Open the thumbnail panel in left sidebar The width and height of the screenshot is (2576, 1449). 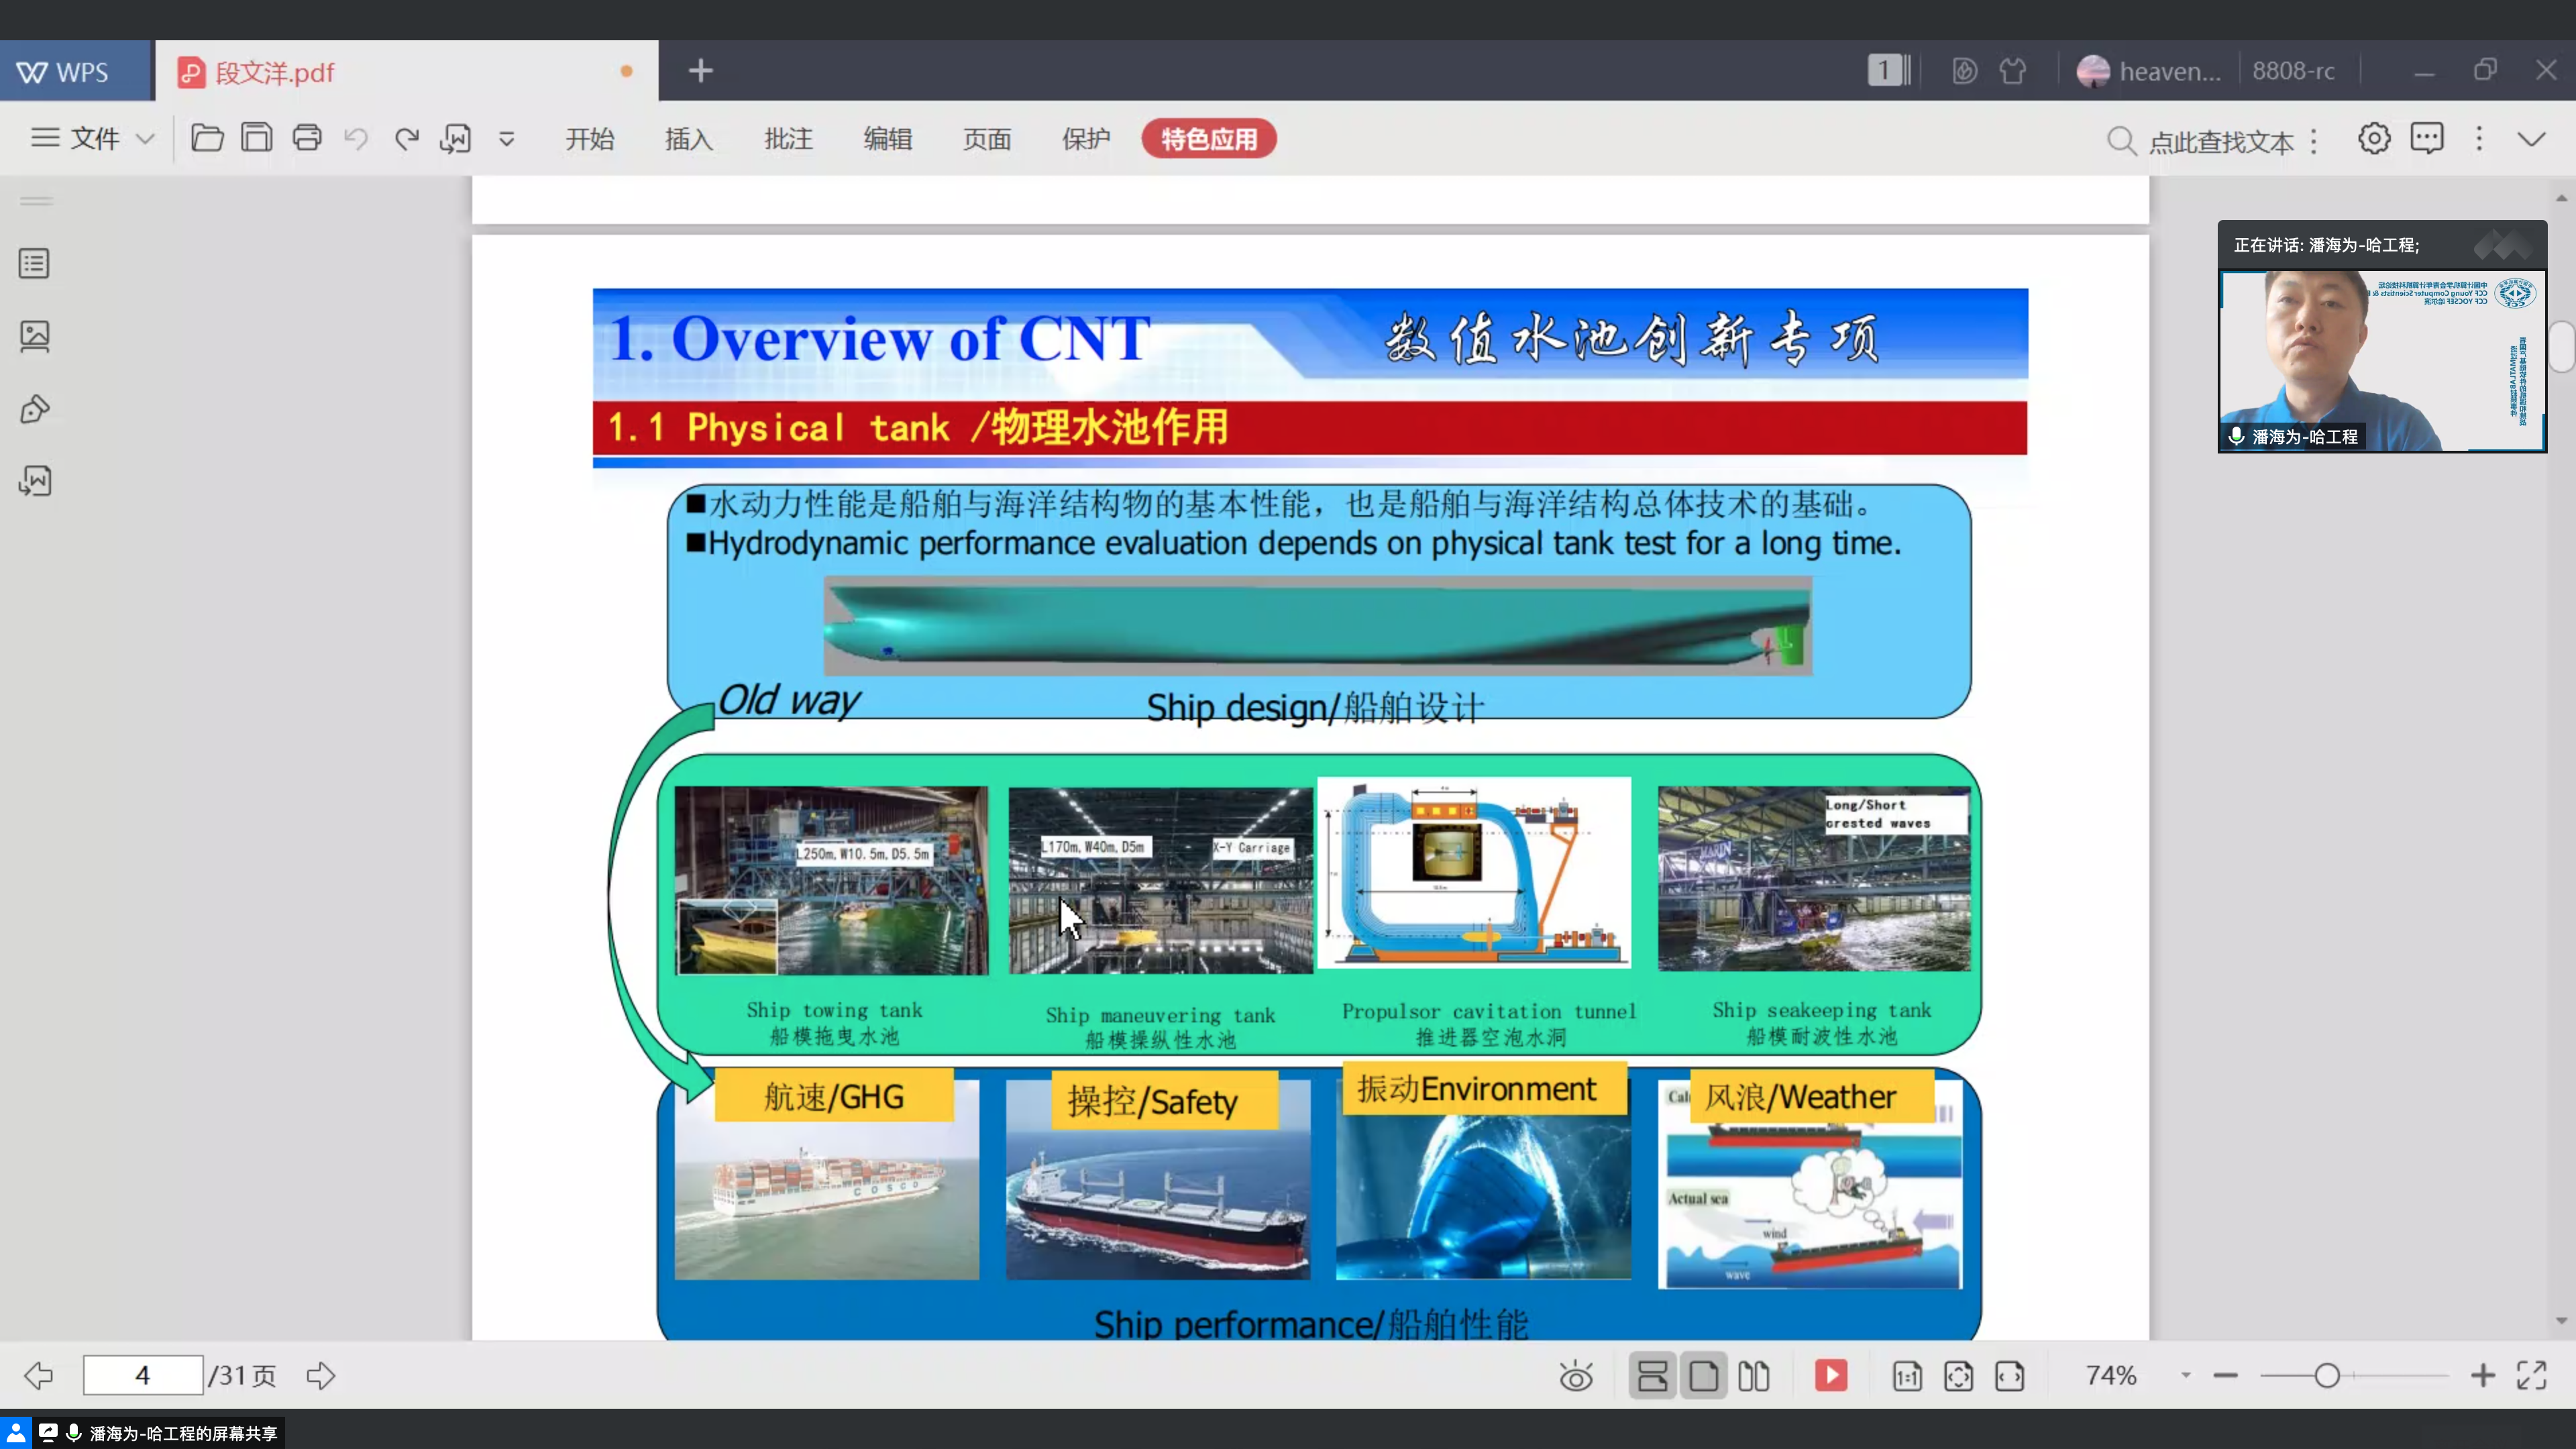click(35, 336)
